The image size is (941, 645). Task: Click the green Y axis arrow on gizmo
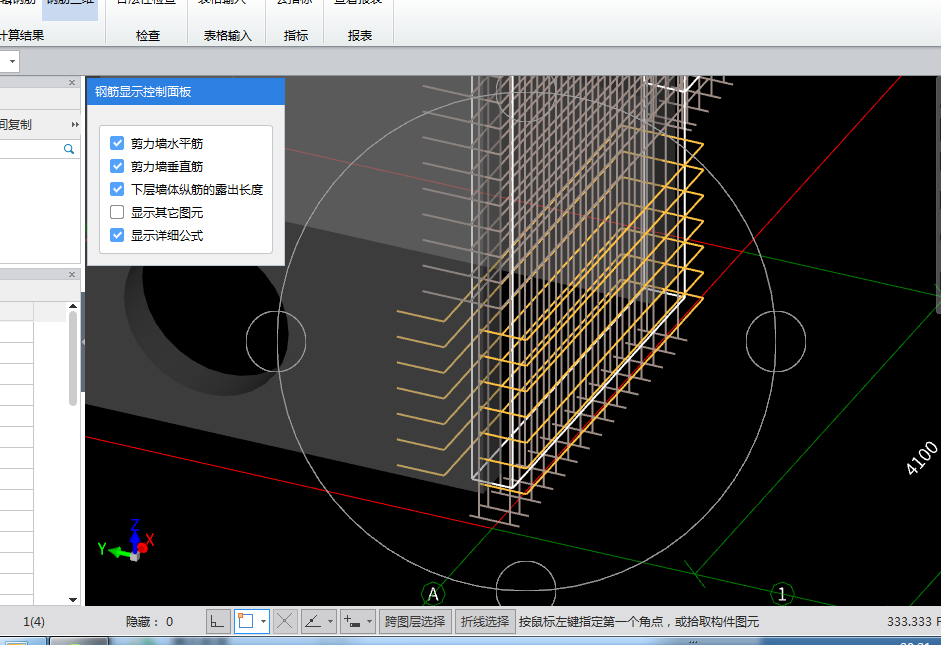(113, 550)
